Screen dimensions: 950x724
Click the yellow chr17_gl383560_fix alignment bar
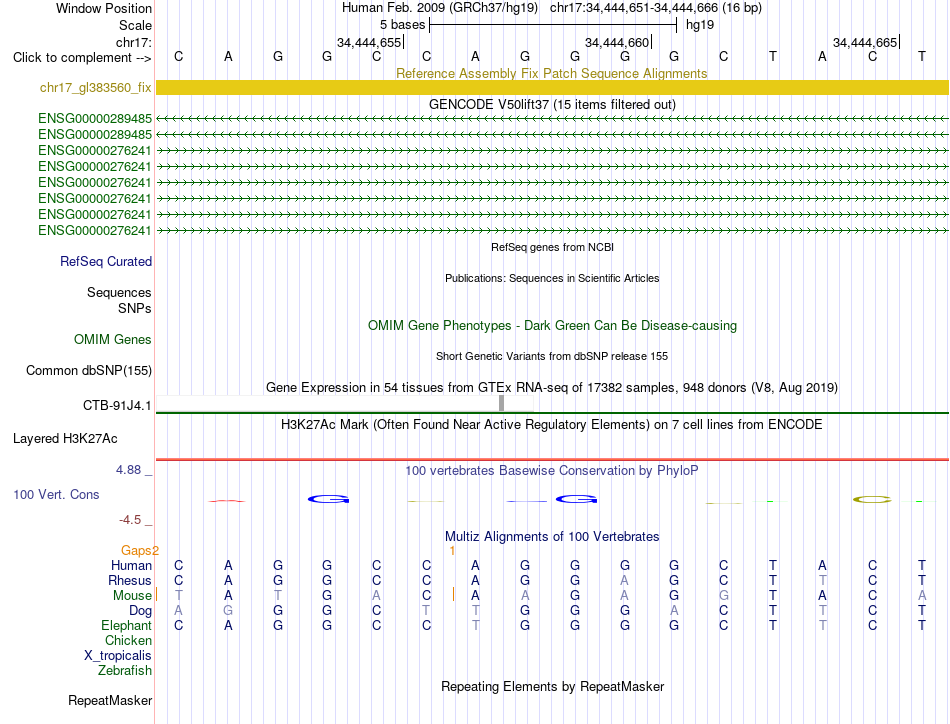pos(552,87)
